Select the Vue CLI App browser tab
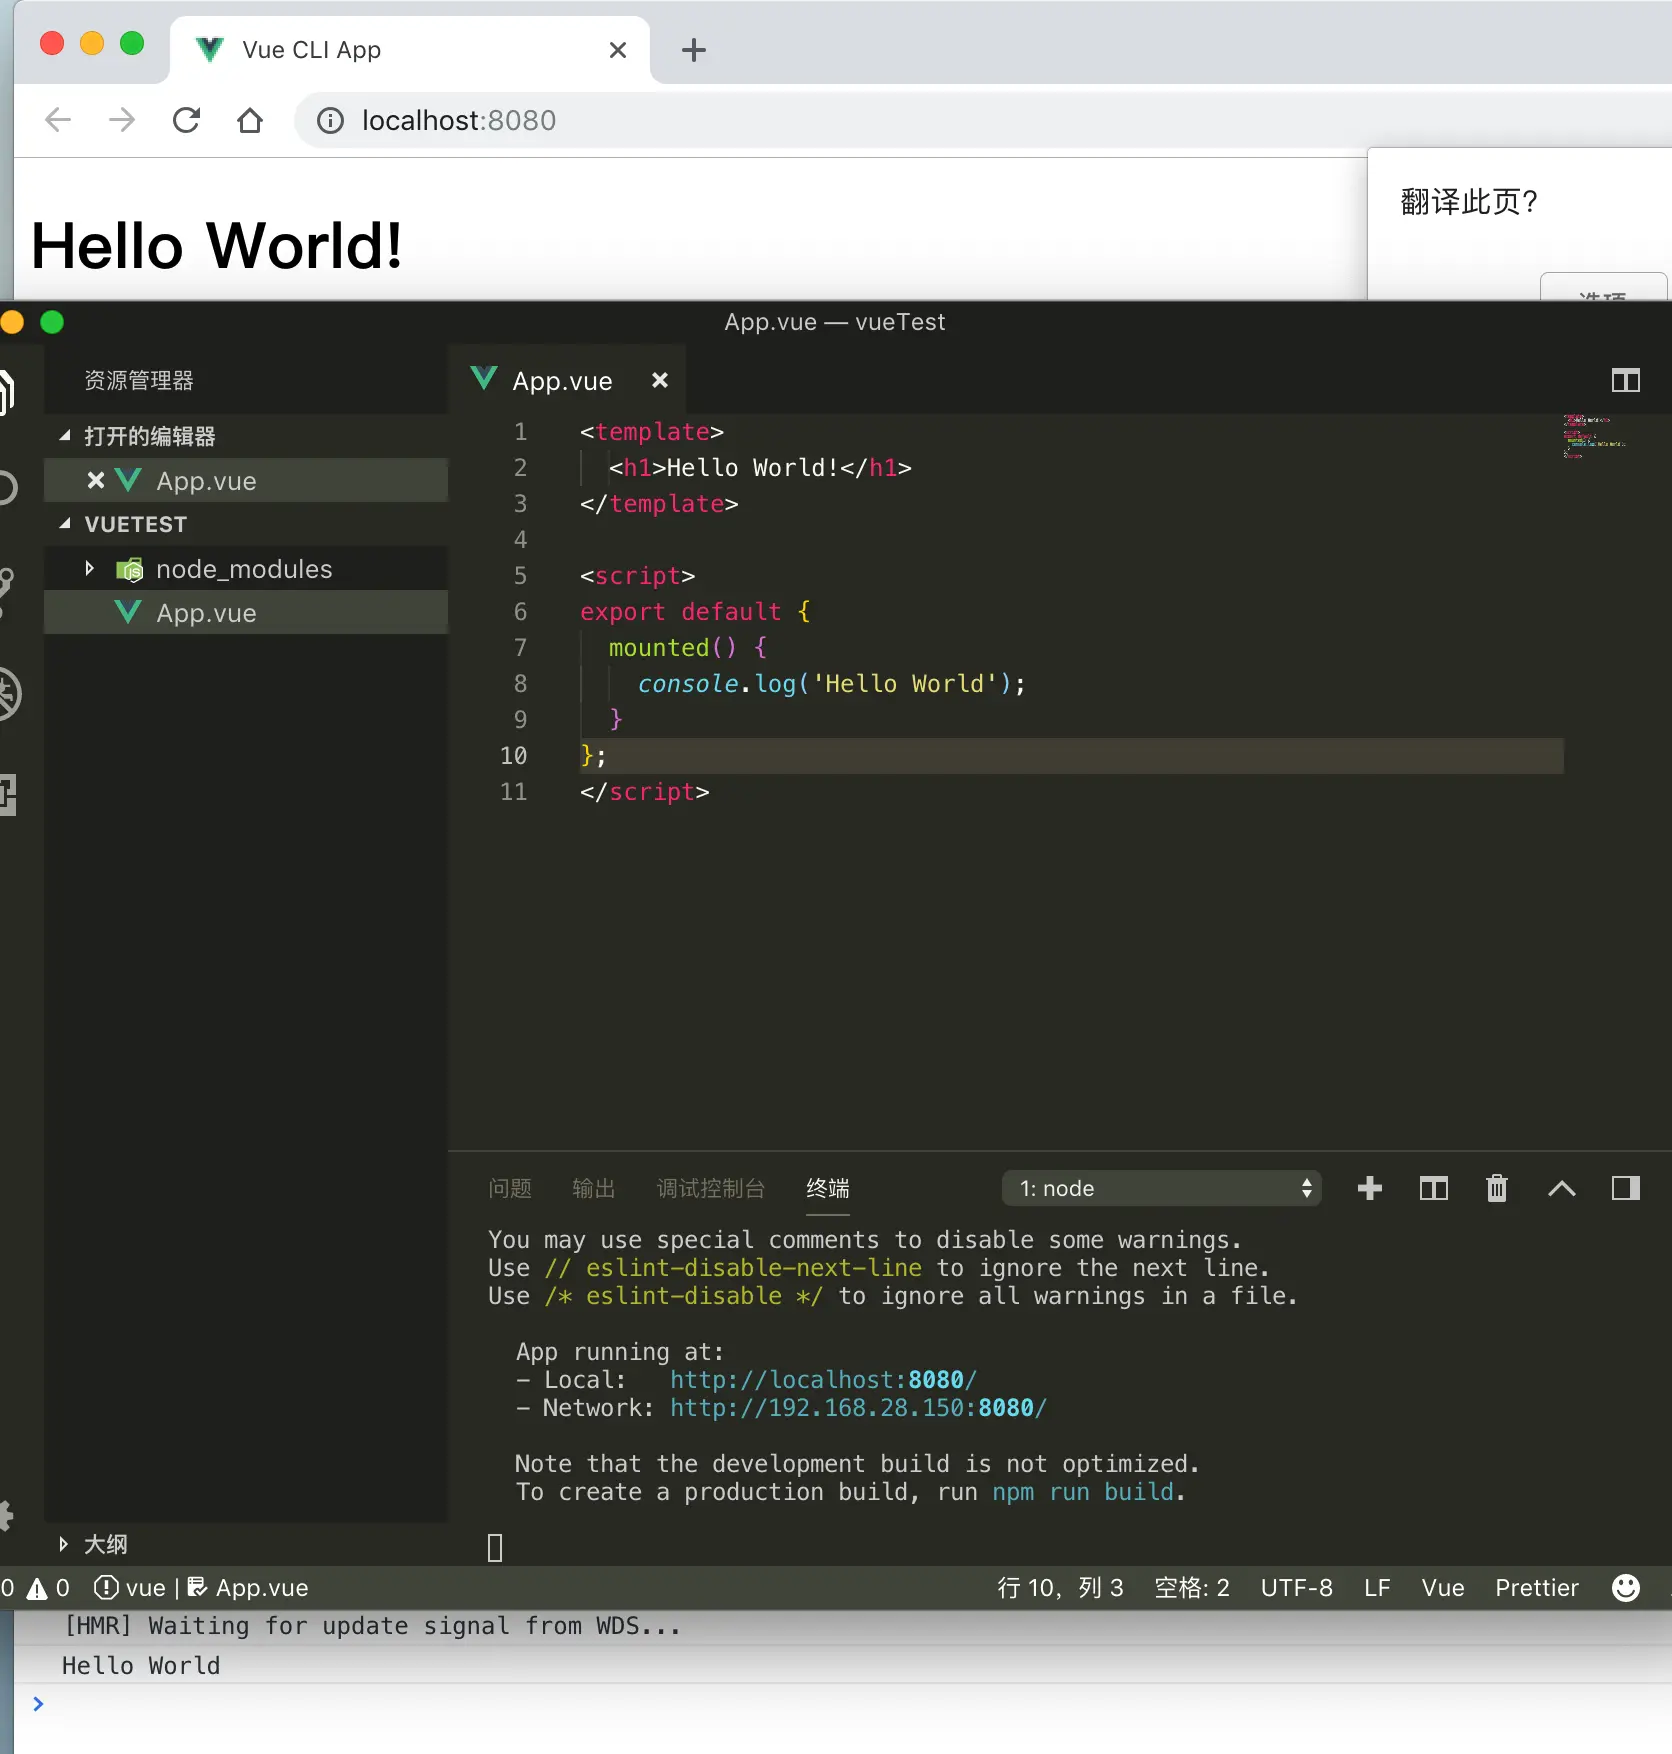Viewport: 1672px width, 1754px height. [x=410, y=50]
